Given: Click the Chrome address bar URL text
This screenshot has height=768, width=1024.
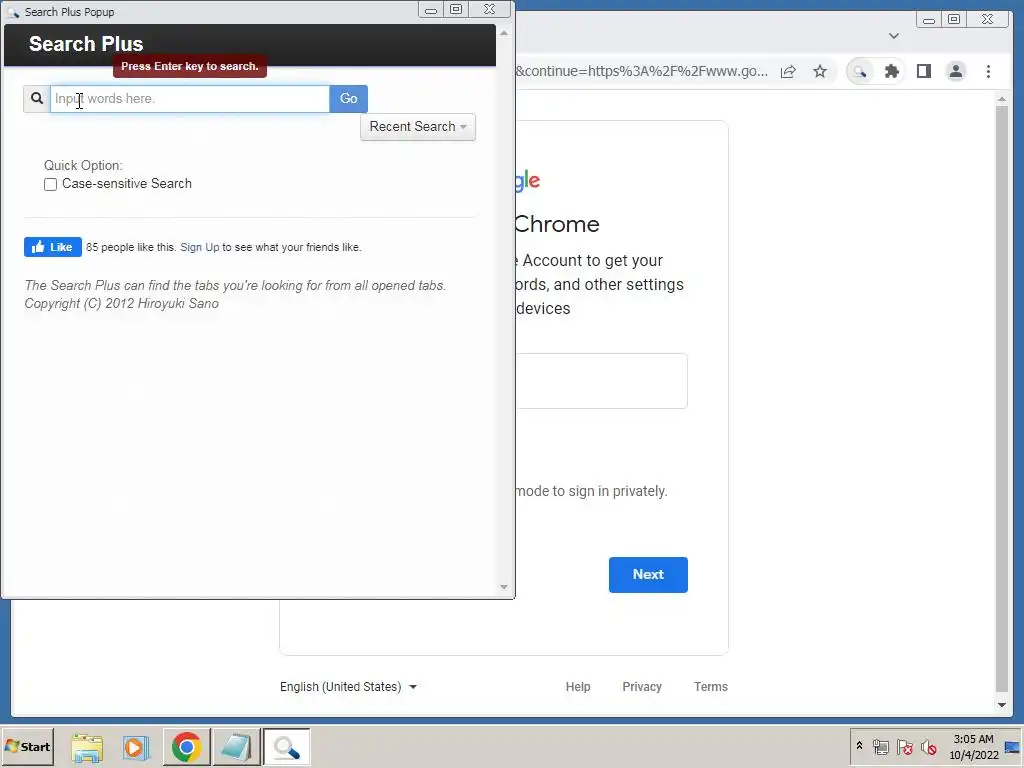Looking at the screenshot, I should [x=641, y=71].
